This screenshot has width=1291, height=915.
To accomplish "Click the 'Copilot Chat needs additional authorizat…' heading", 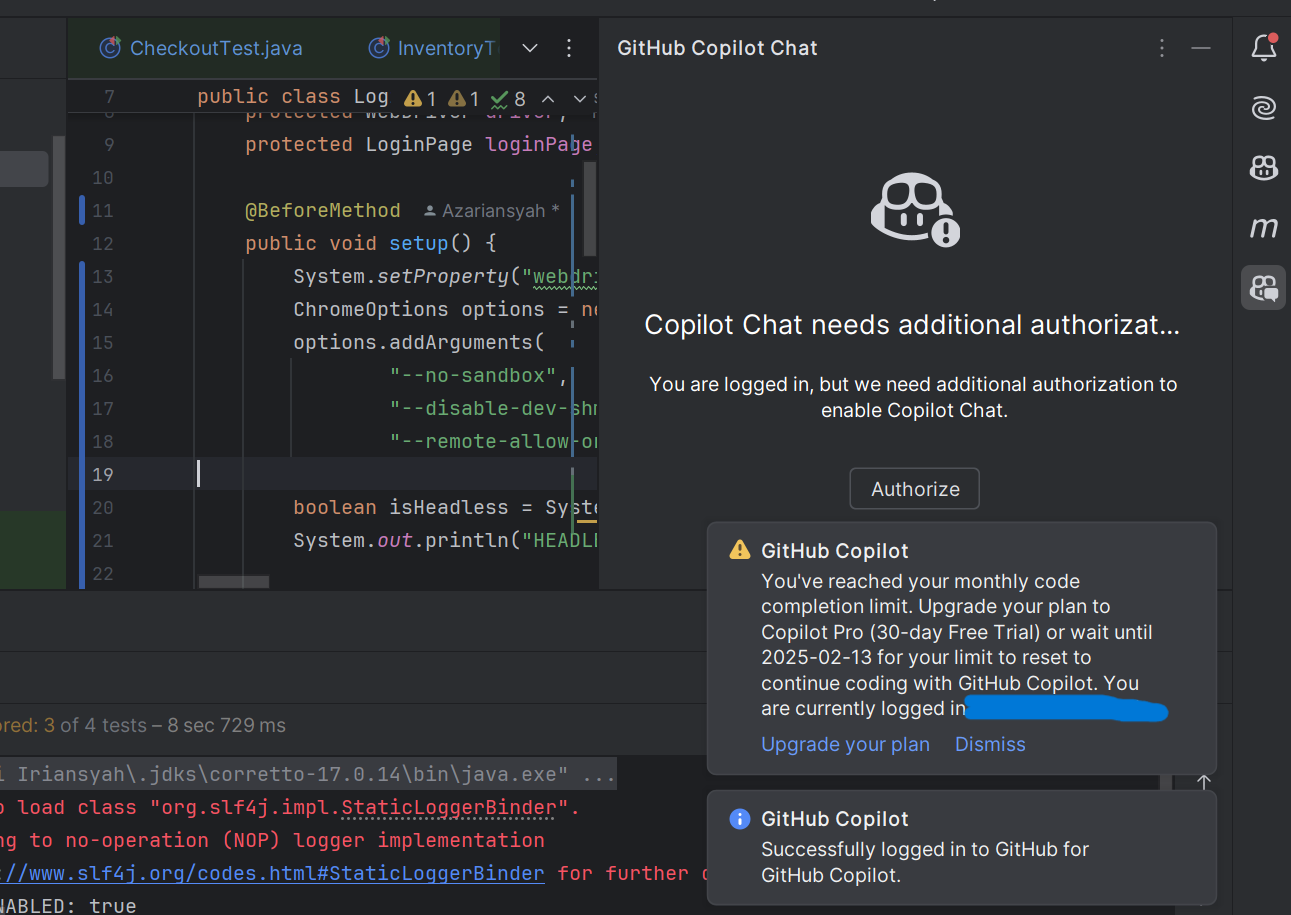I will (x=912, y=325).
